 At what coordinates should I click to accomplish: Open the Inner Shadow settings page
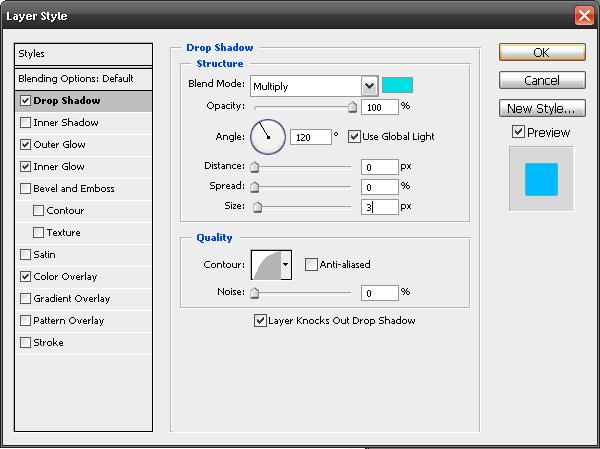tap(66, 122)
